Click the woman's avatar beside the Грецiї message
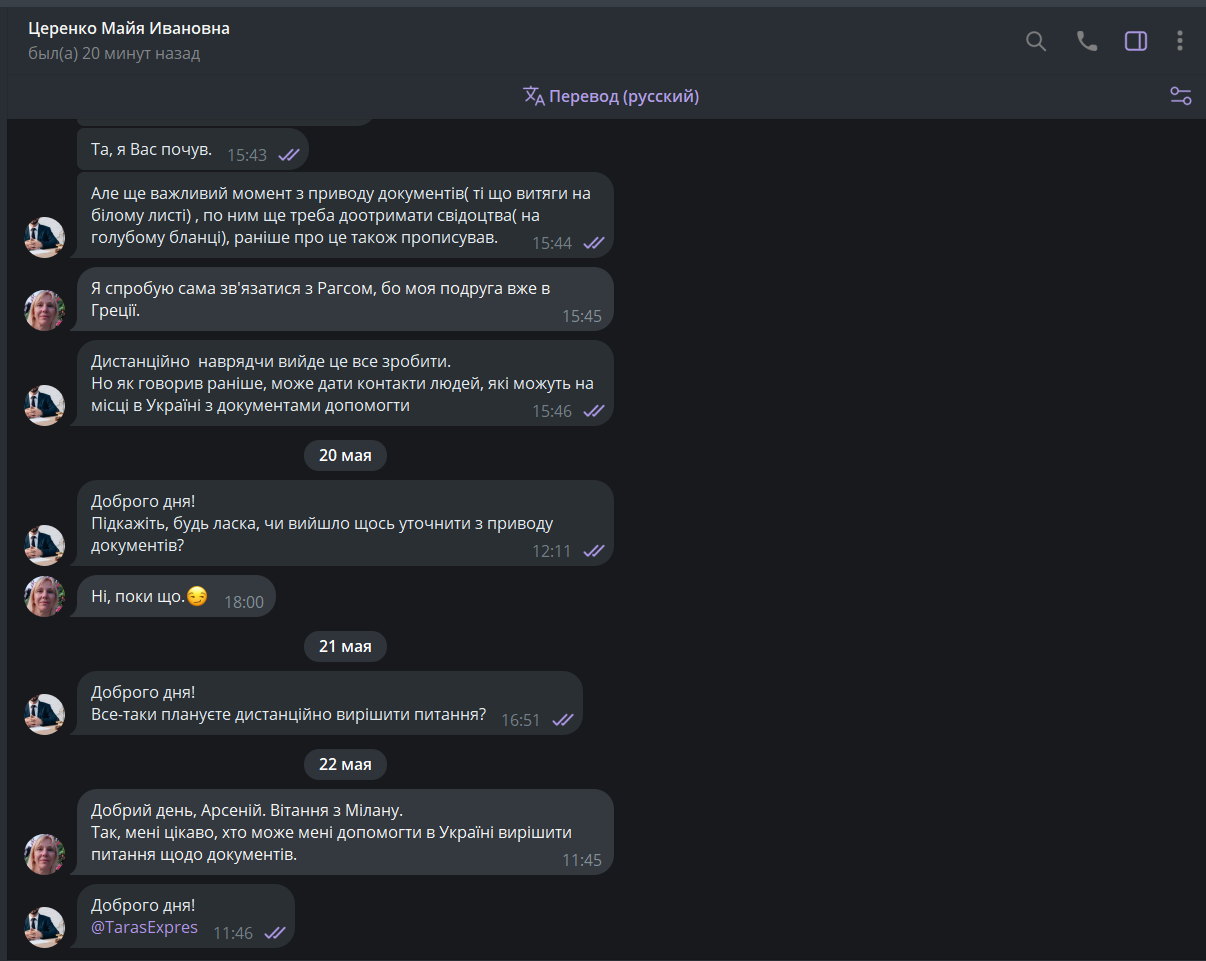The height and width of the screenshot is (961, 1206). [45, 310]
